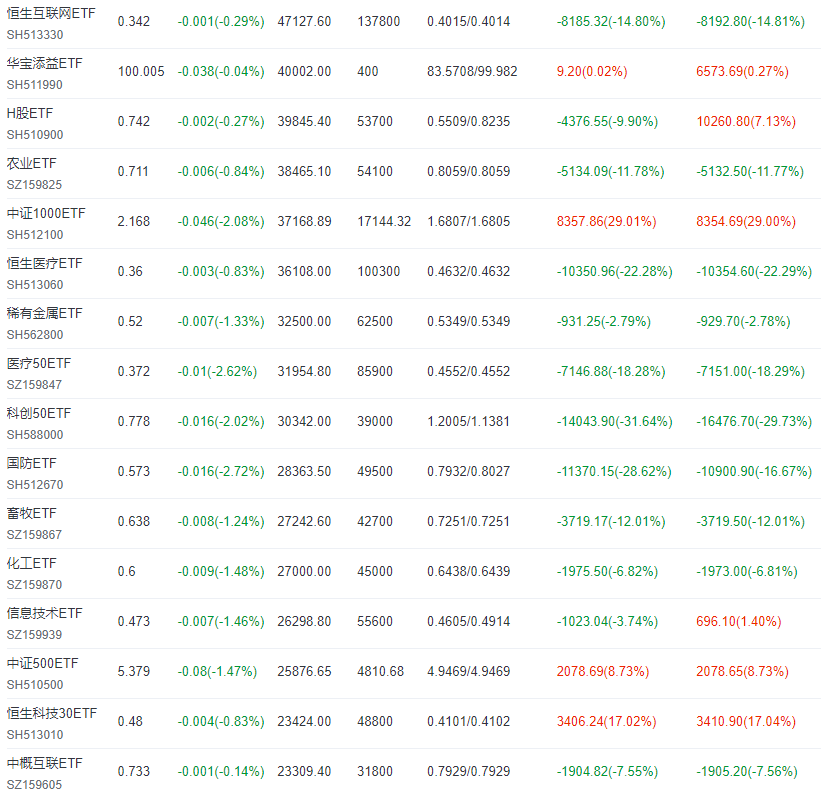Click the 科创50ETF name
Image resolution: width=821 pixels, height=797 pixels.
click(x=39, y=413)
